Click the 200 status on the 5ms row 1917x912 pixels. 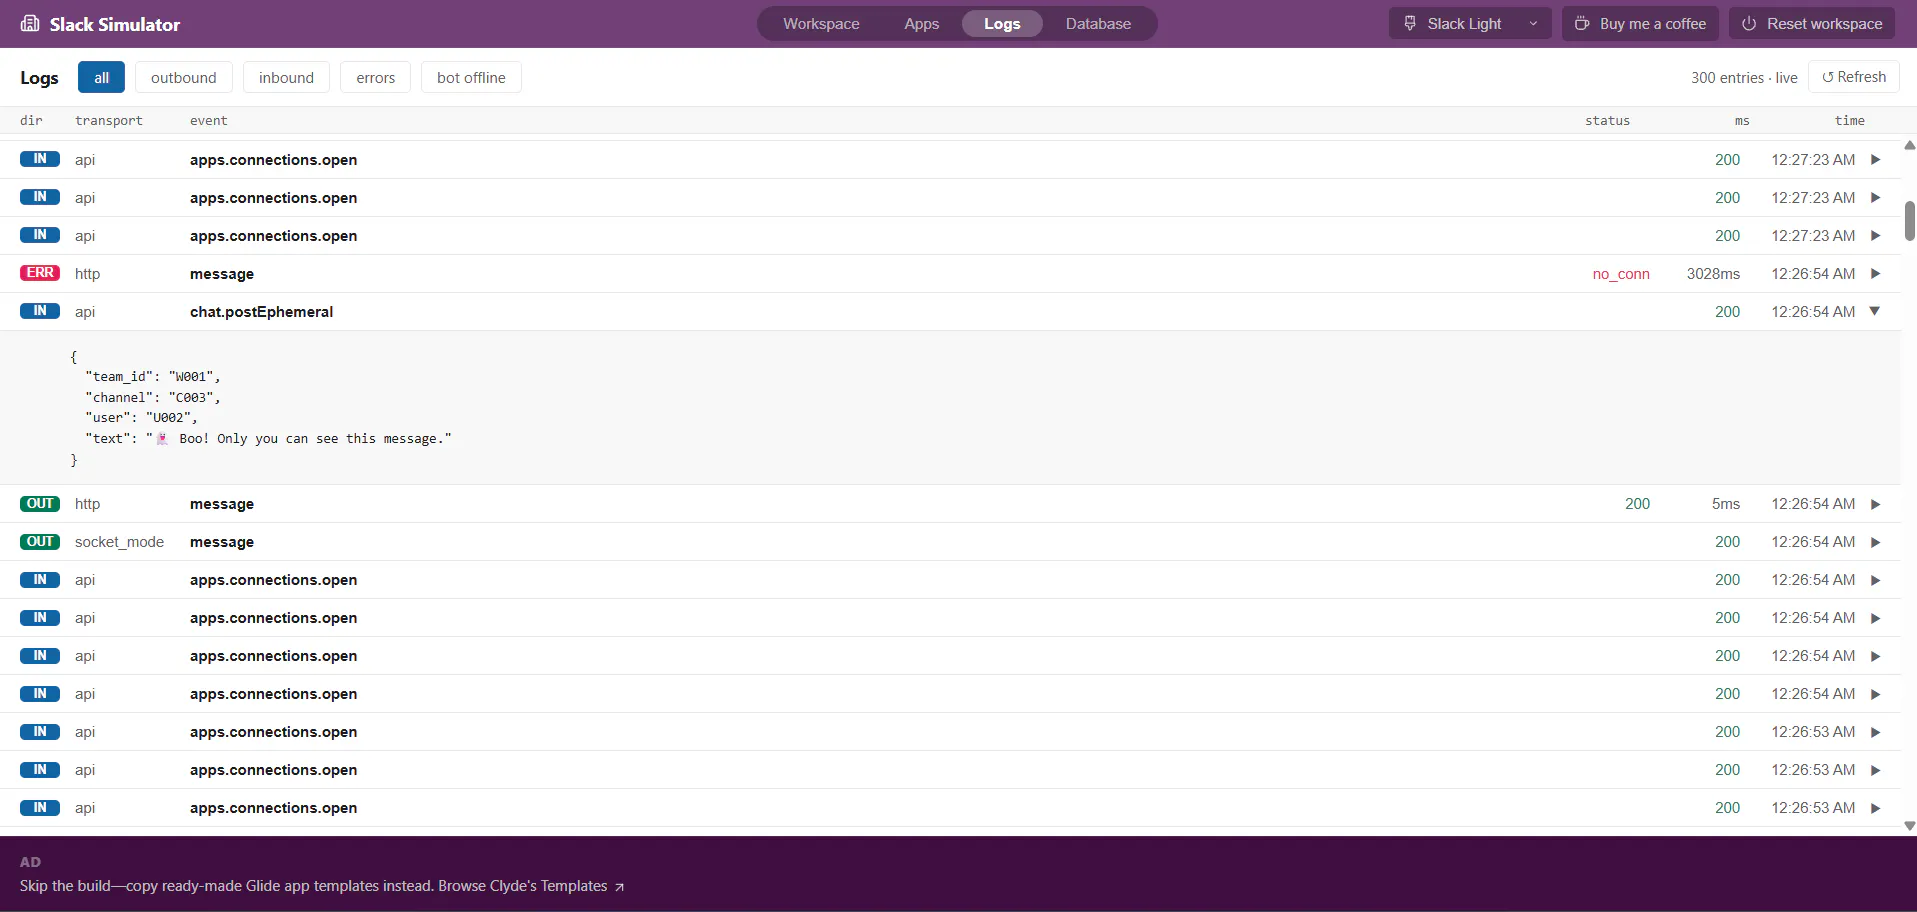[x=1637, y=504]
